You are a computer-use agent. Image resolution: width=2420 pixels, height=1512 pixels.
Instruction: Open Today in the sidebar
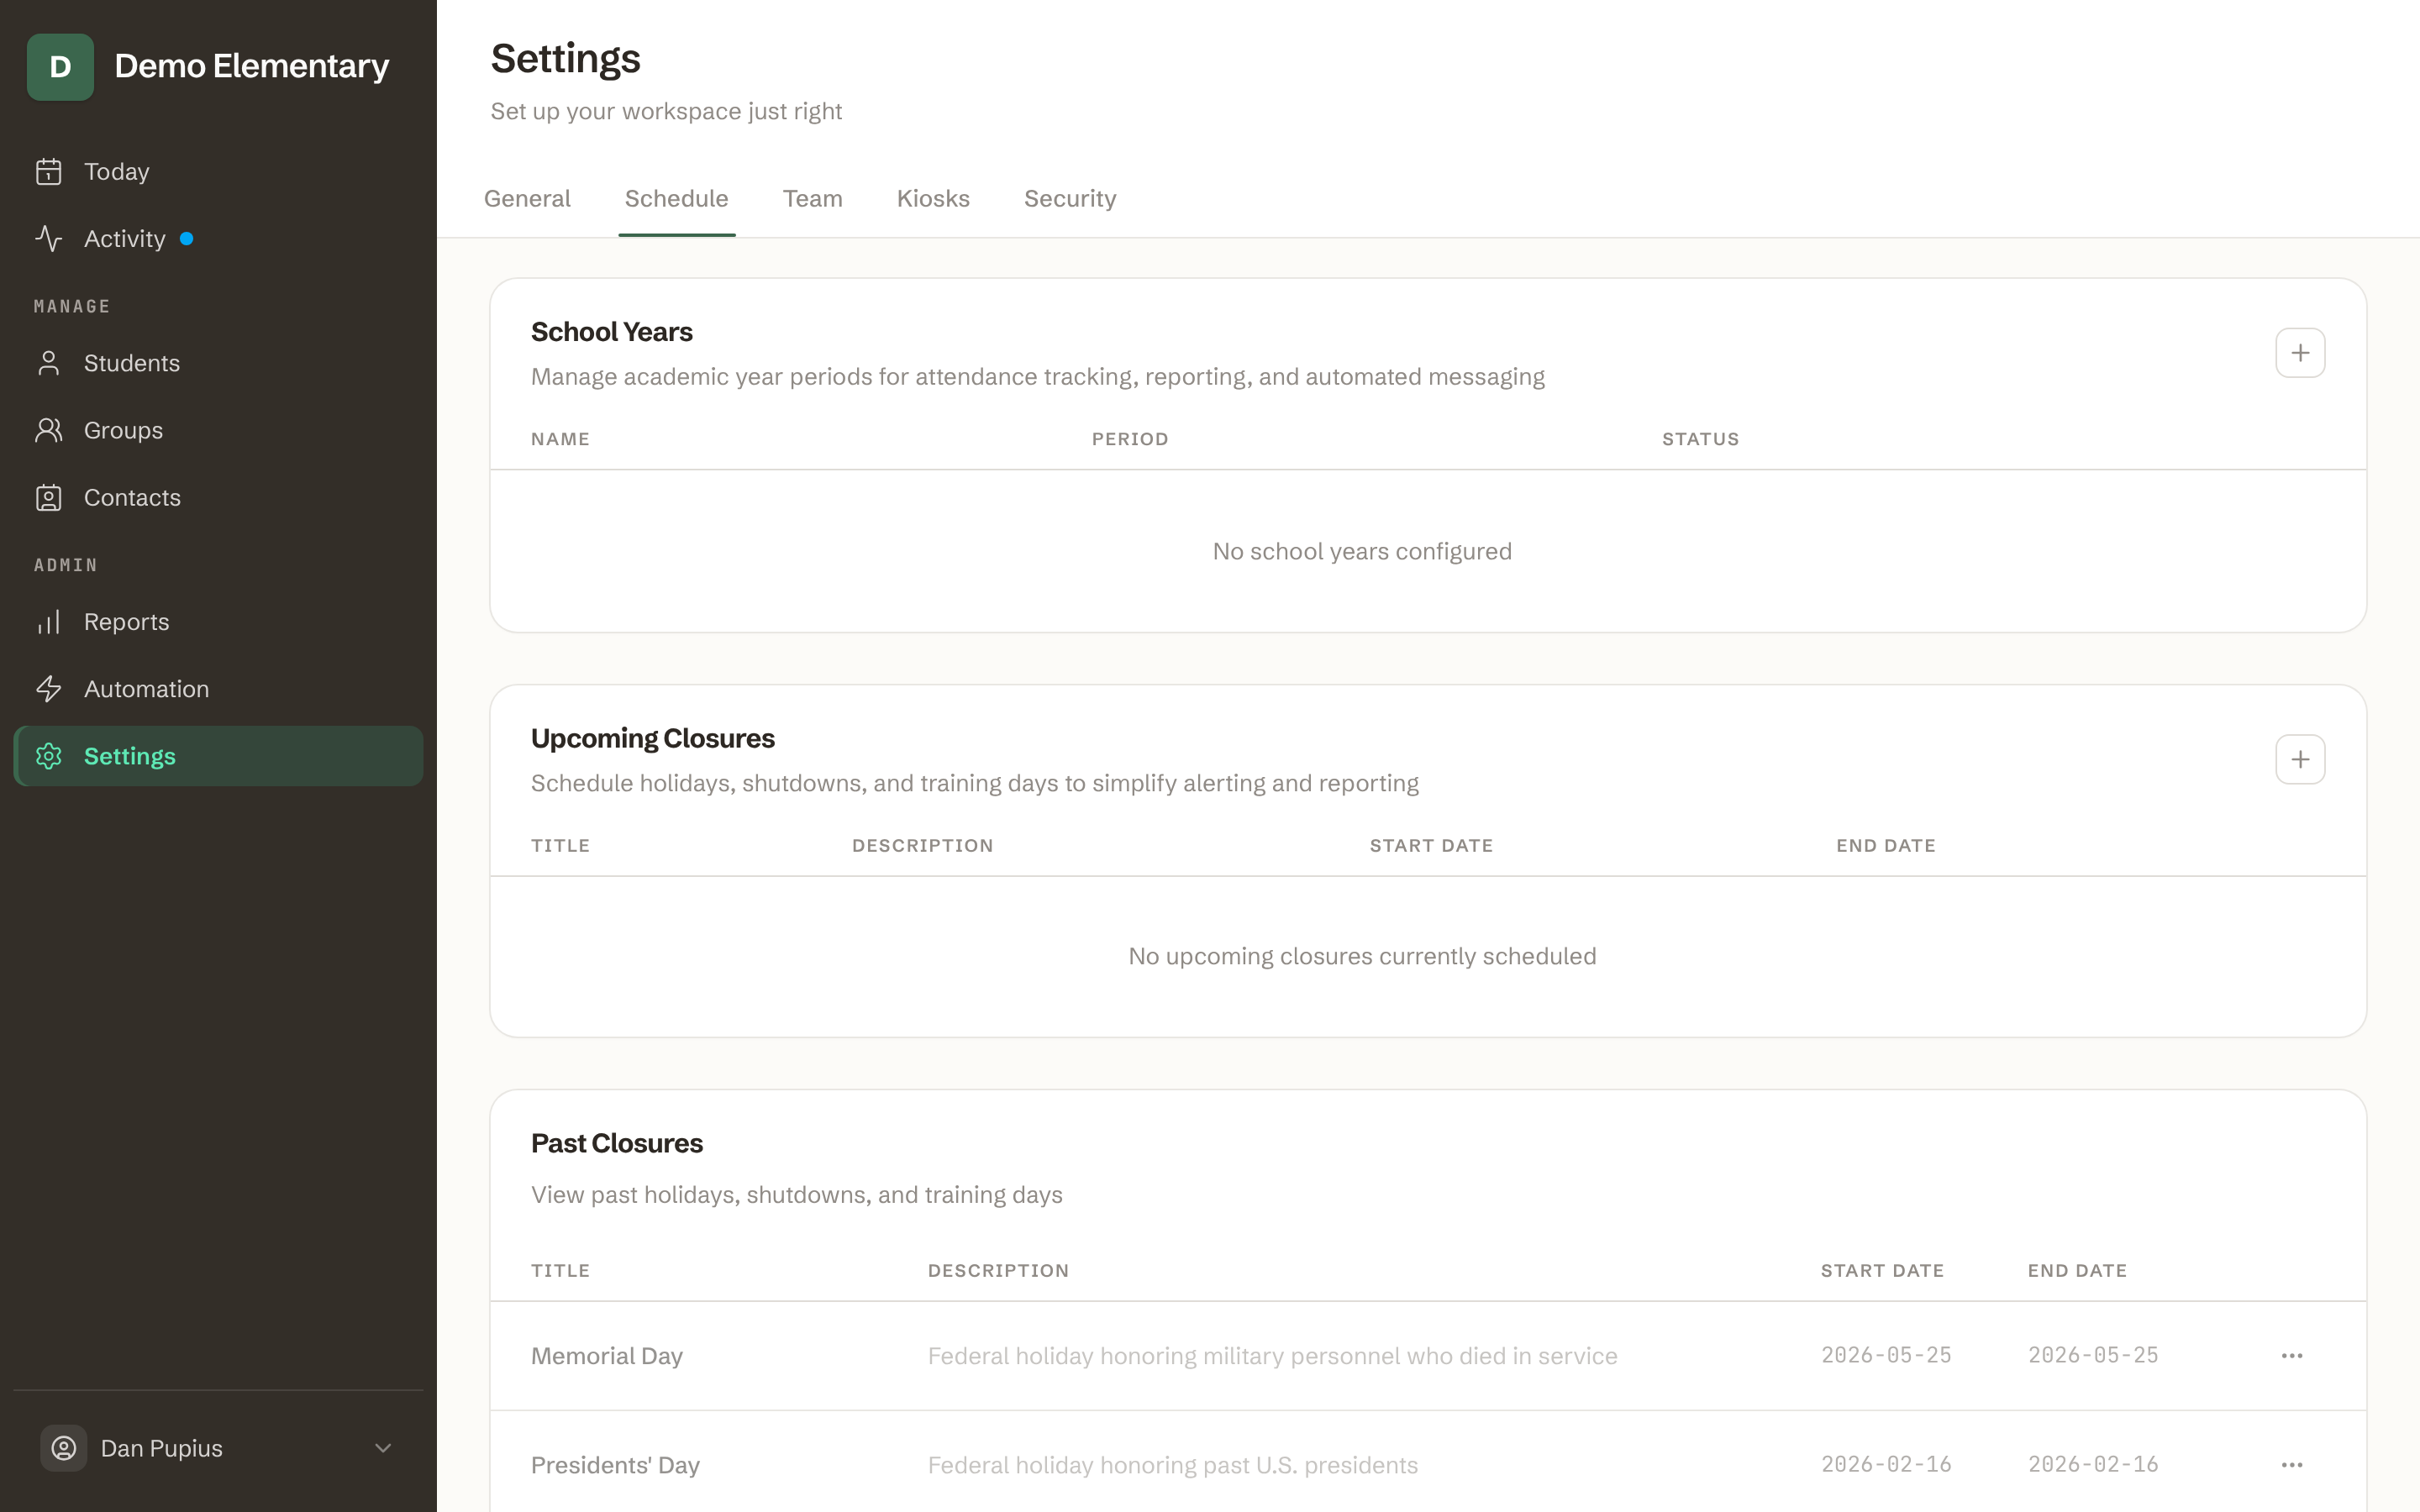[218, 172]
